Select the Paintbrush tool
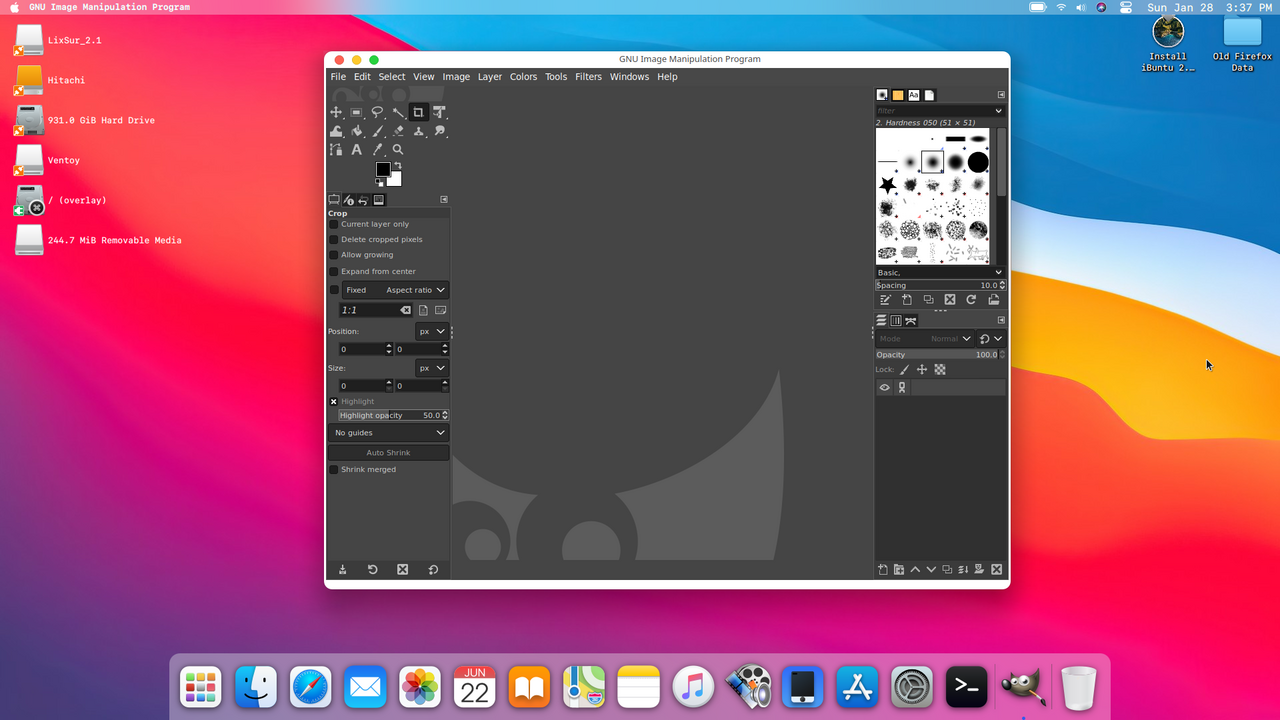The height and width of the screenshot is (720, 1280). 377,131
